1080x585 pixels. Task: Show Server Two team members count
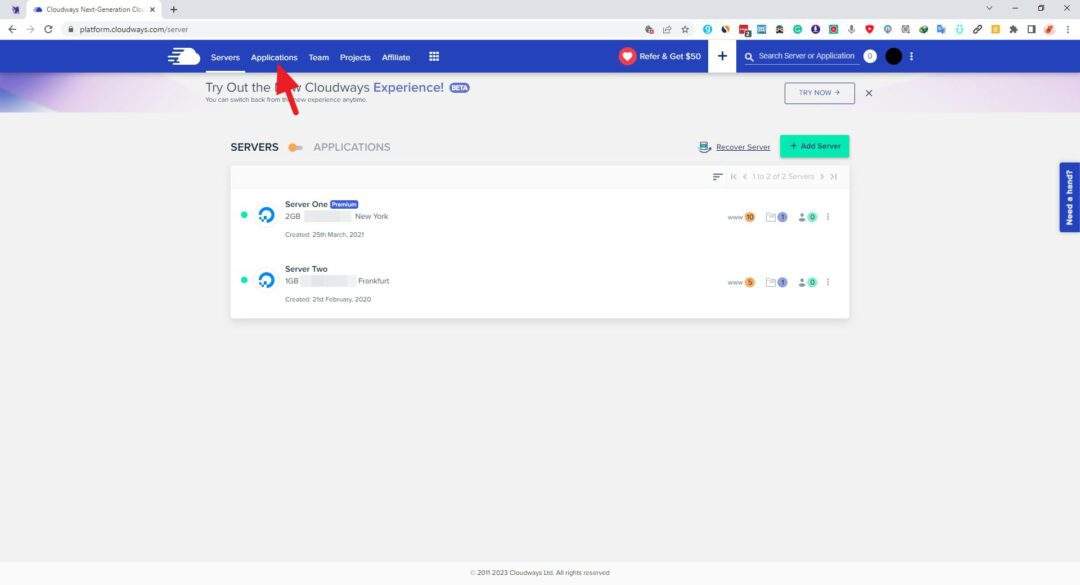tap(807, 283)
